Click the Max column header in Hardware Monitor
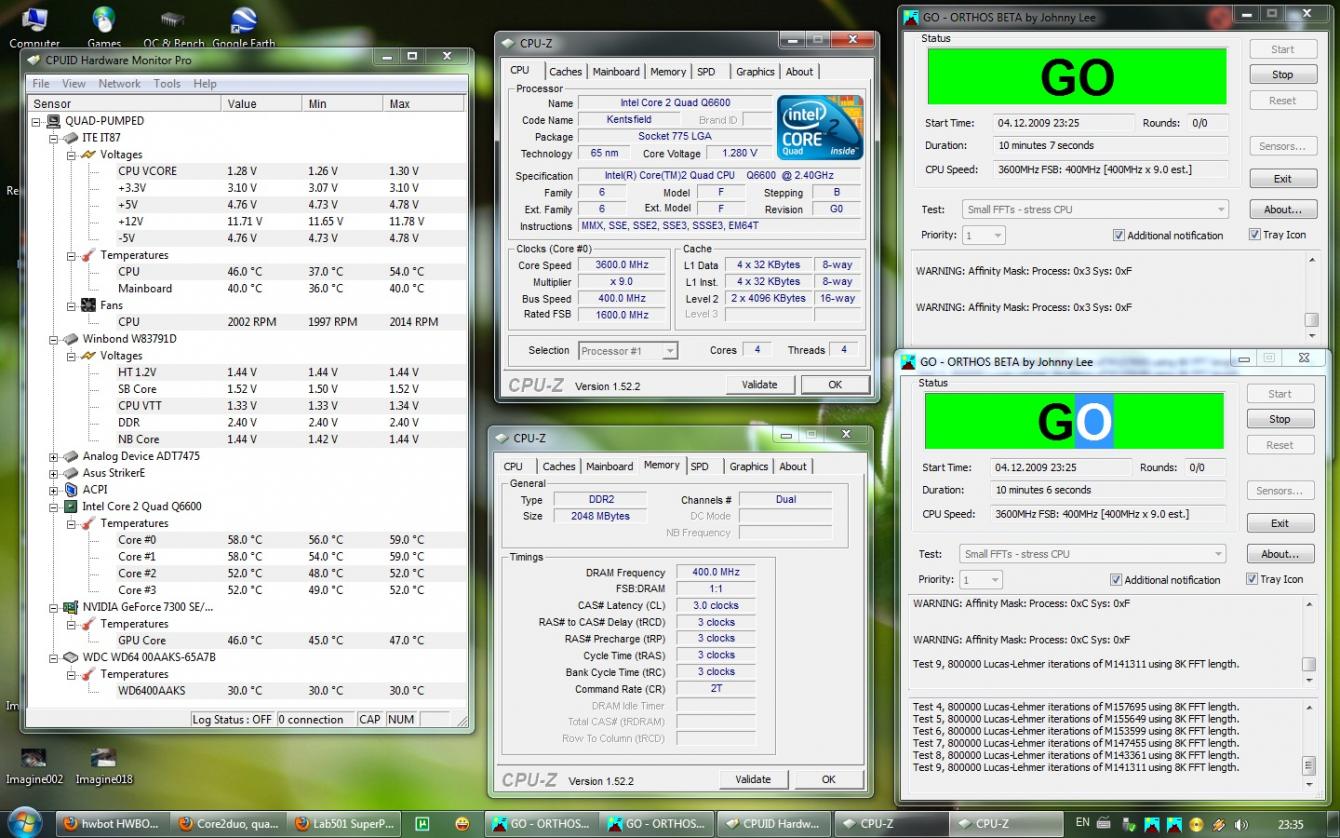1340x838 pixels. coord(423,104)
